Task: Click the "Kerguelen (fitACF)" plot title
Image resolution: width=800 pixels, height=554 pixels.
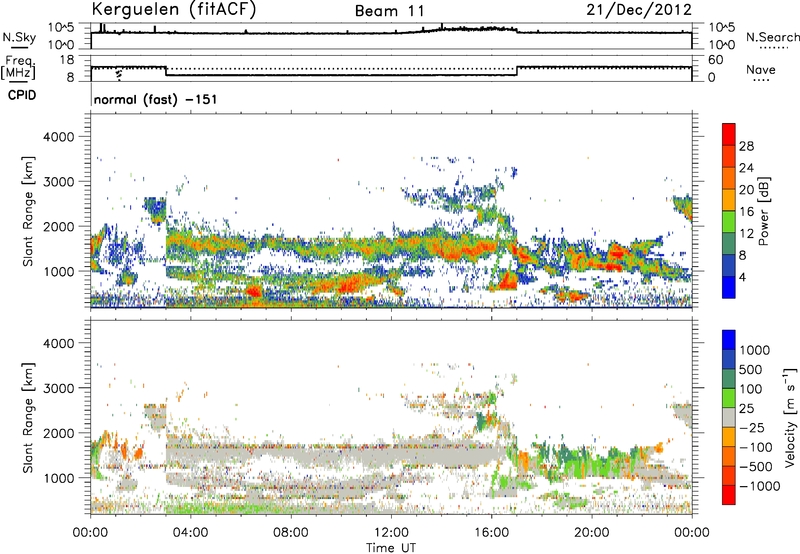Action: 173,9
